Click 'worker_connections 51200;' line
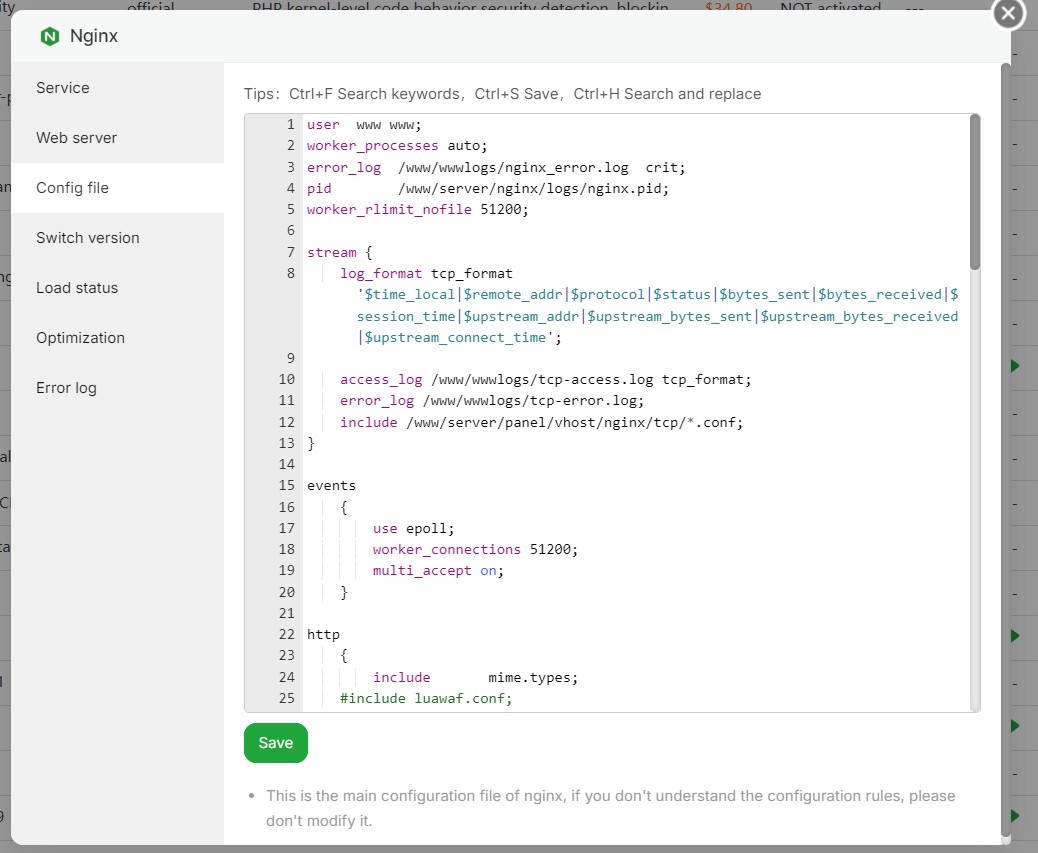The image size is (1038, 853). [x=475, y=549]
